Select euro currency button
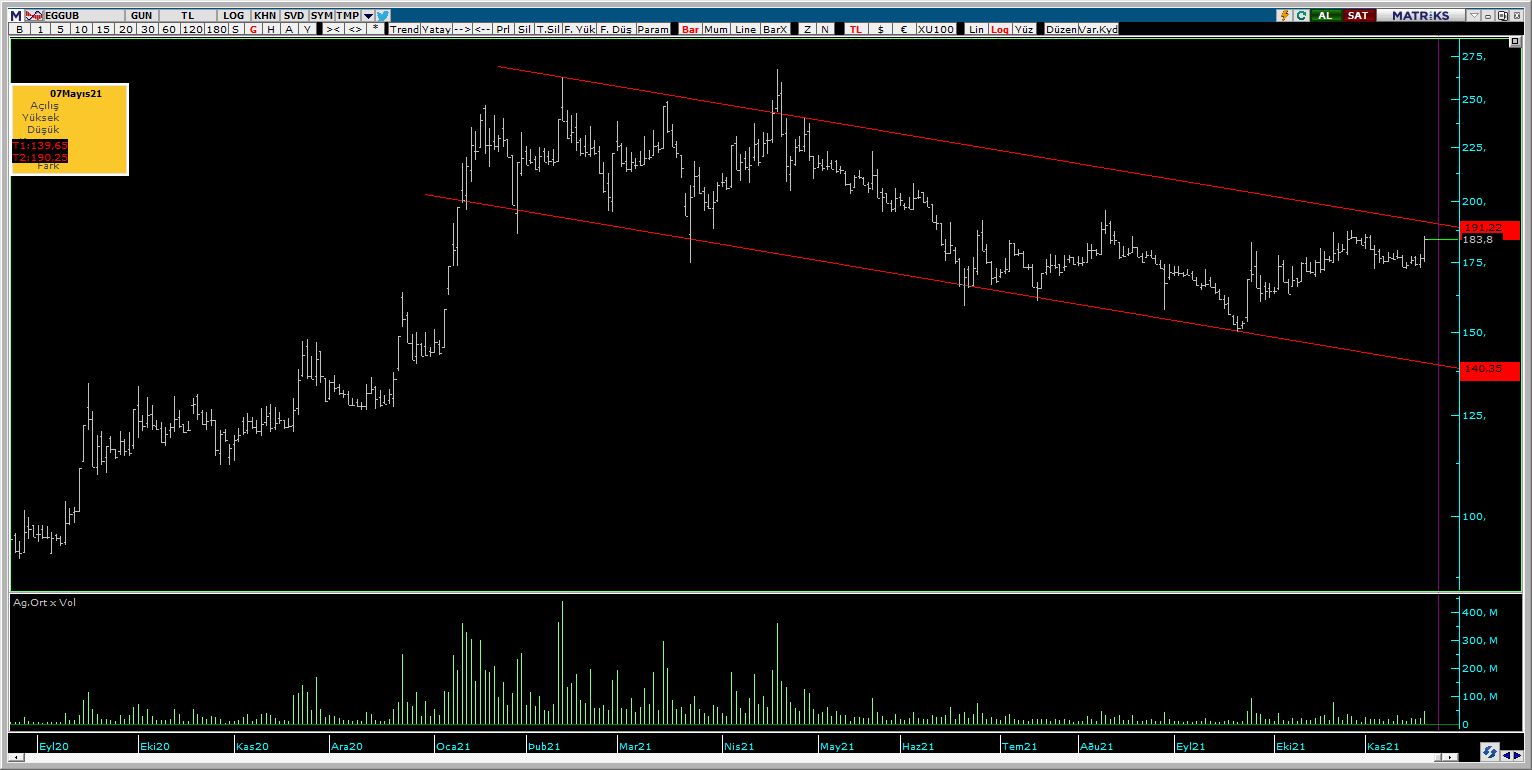This screenshot has height=770, width=1532. 904,30
